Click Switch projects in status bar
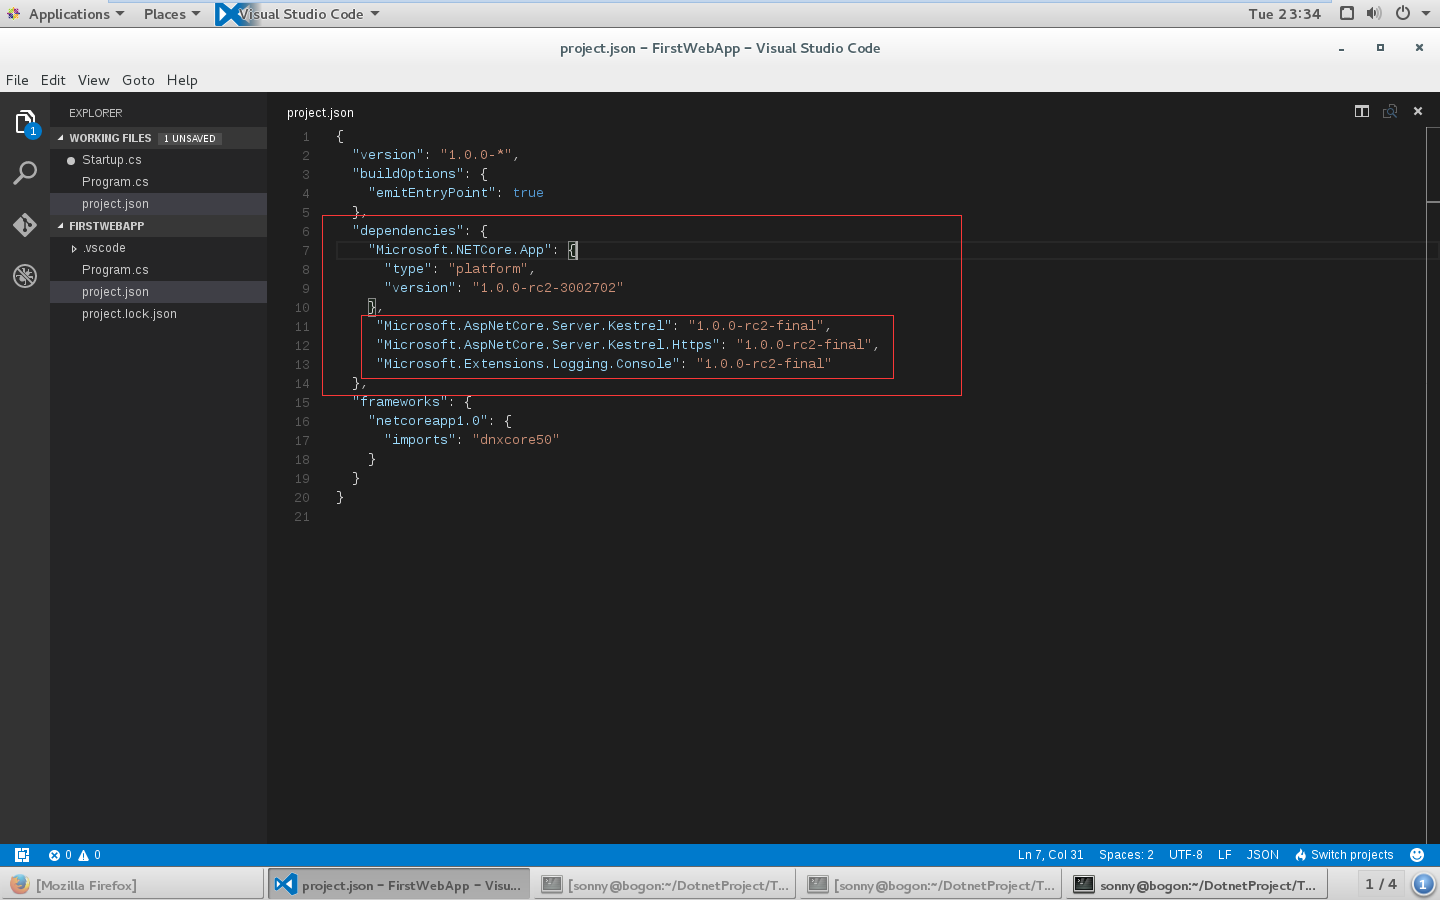Viewport: 1440px width, 900px height. pyautogui.click(x=1344, y=855)
